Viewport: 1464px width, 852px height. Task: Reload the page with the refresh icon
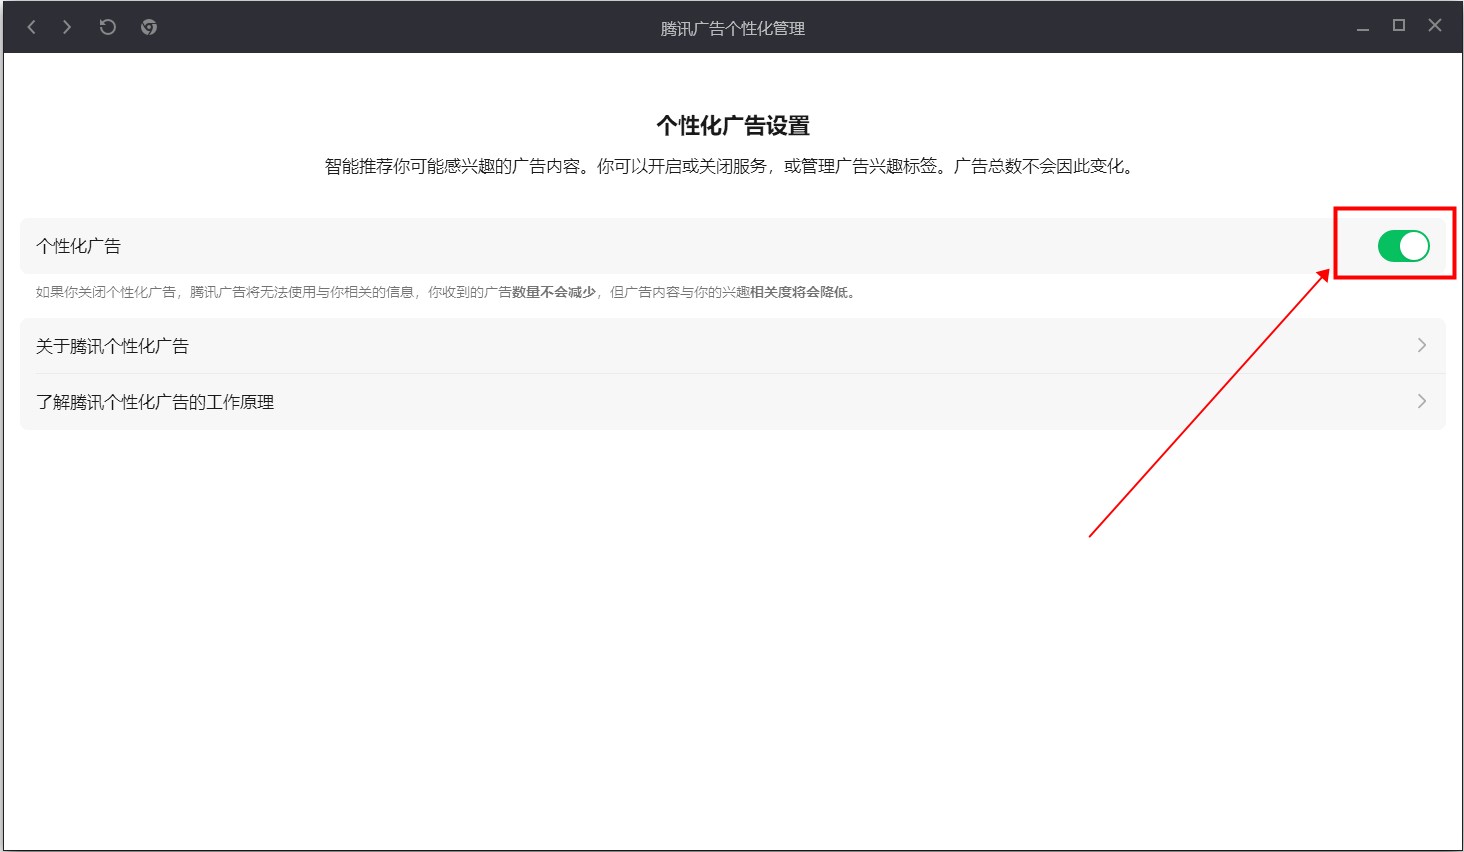[x=108, y=27]
